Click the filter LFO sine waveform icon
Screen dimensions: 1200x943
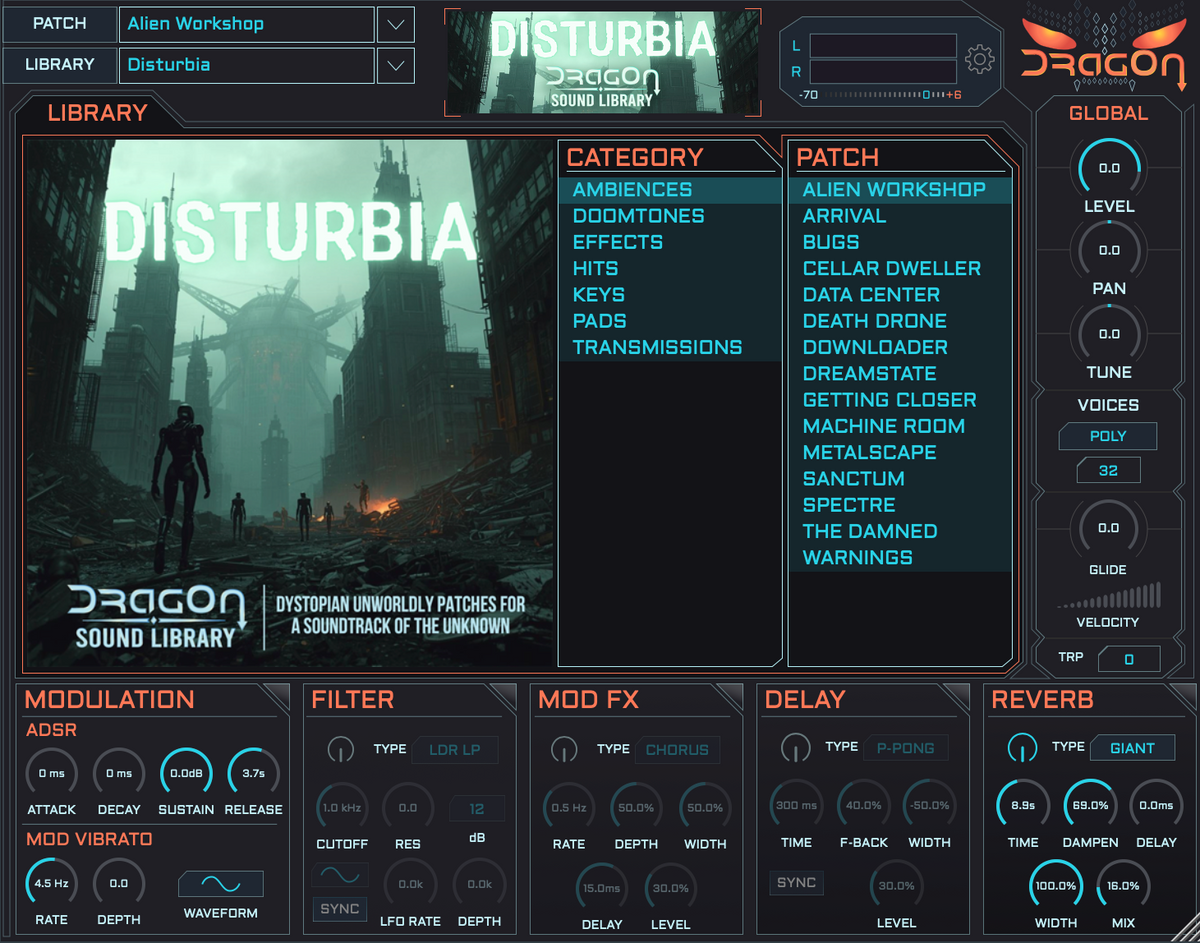340,875
